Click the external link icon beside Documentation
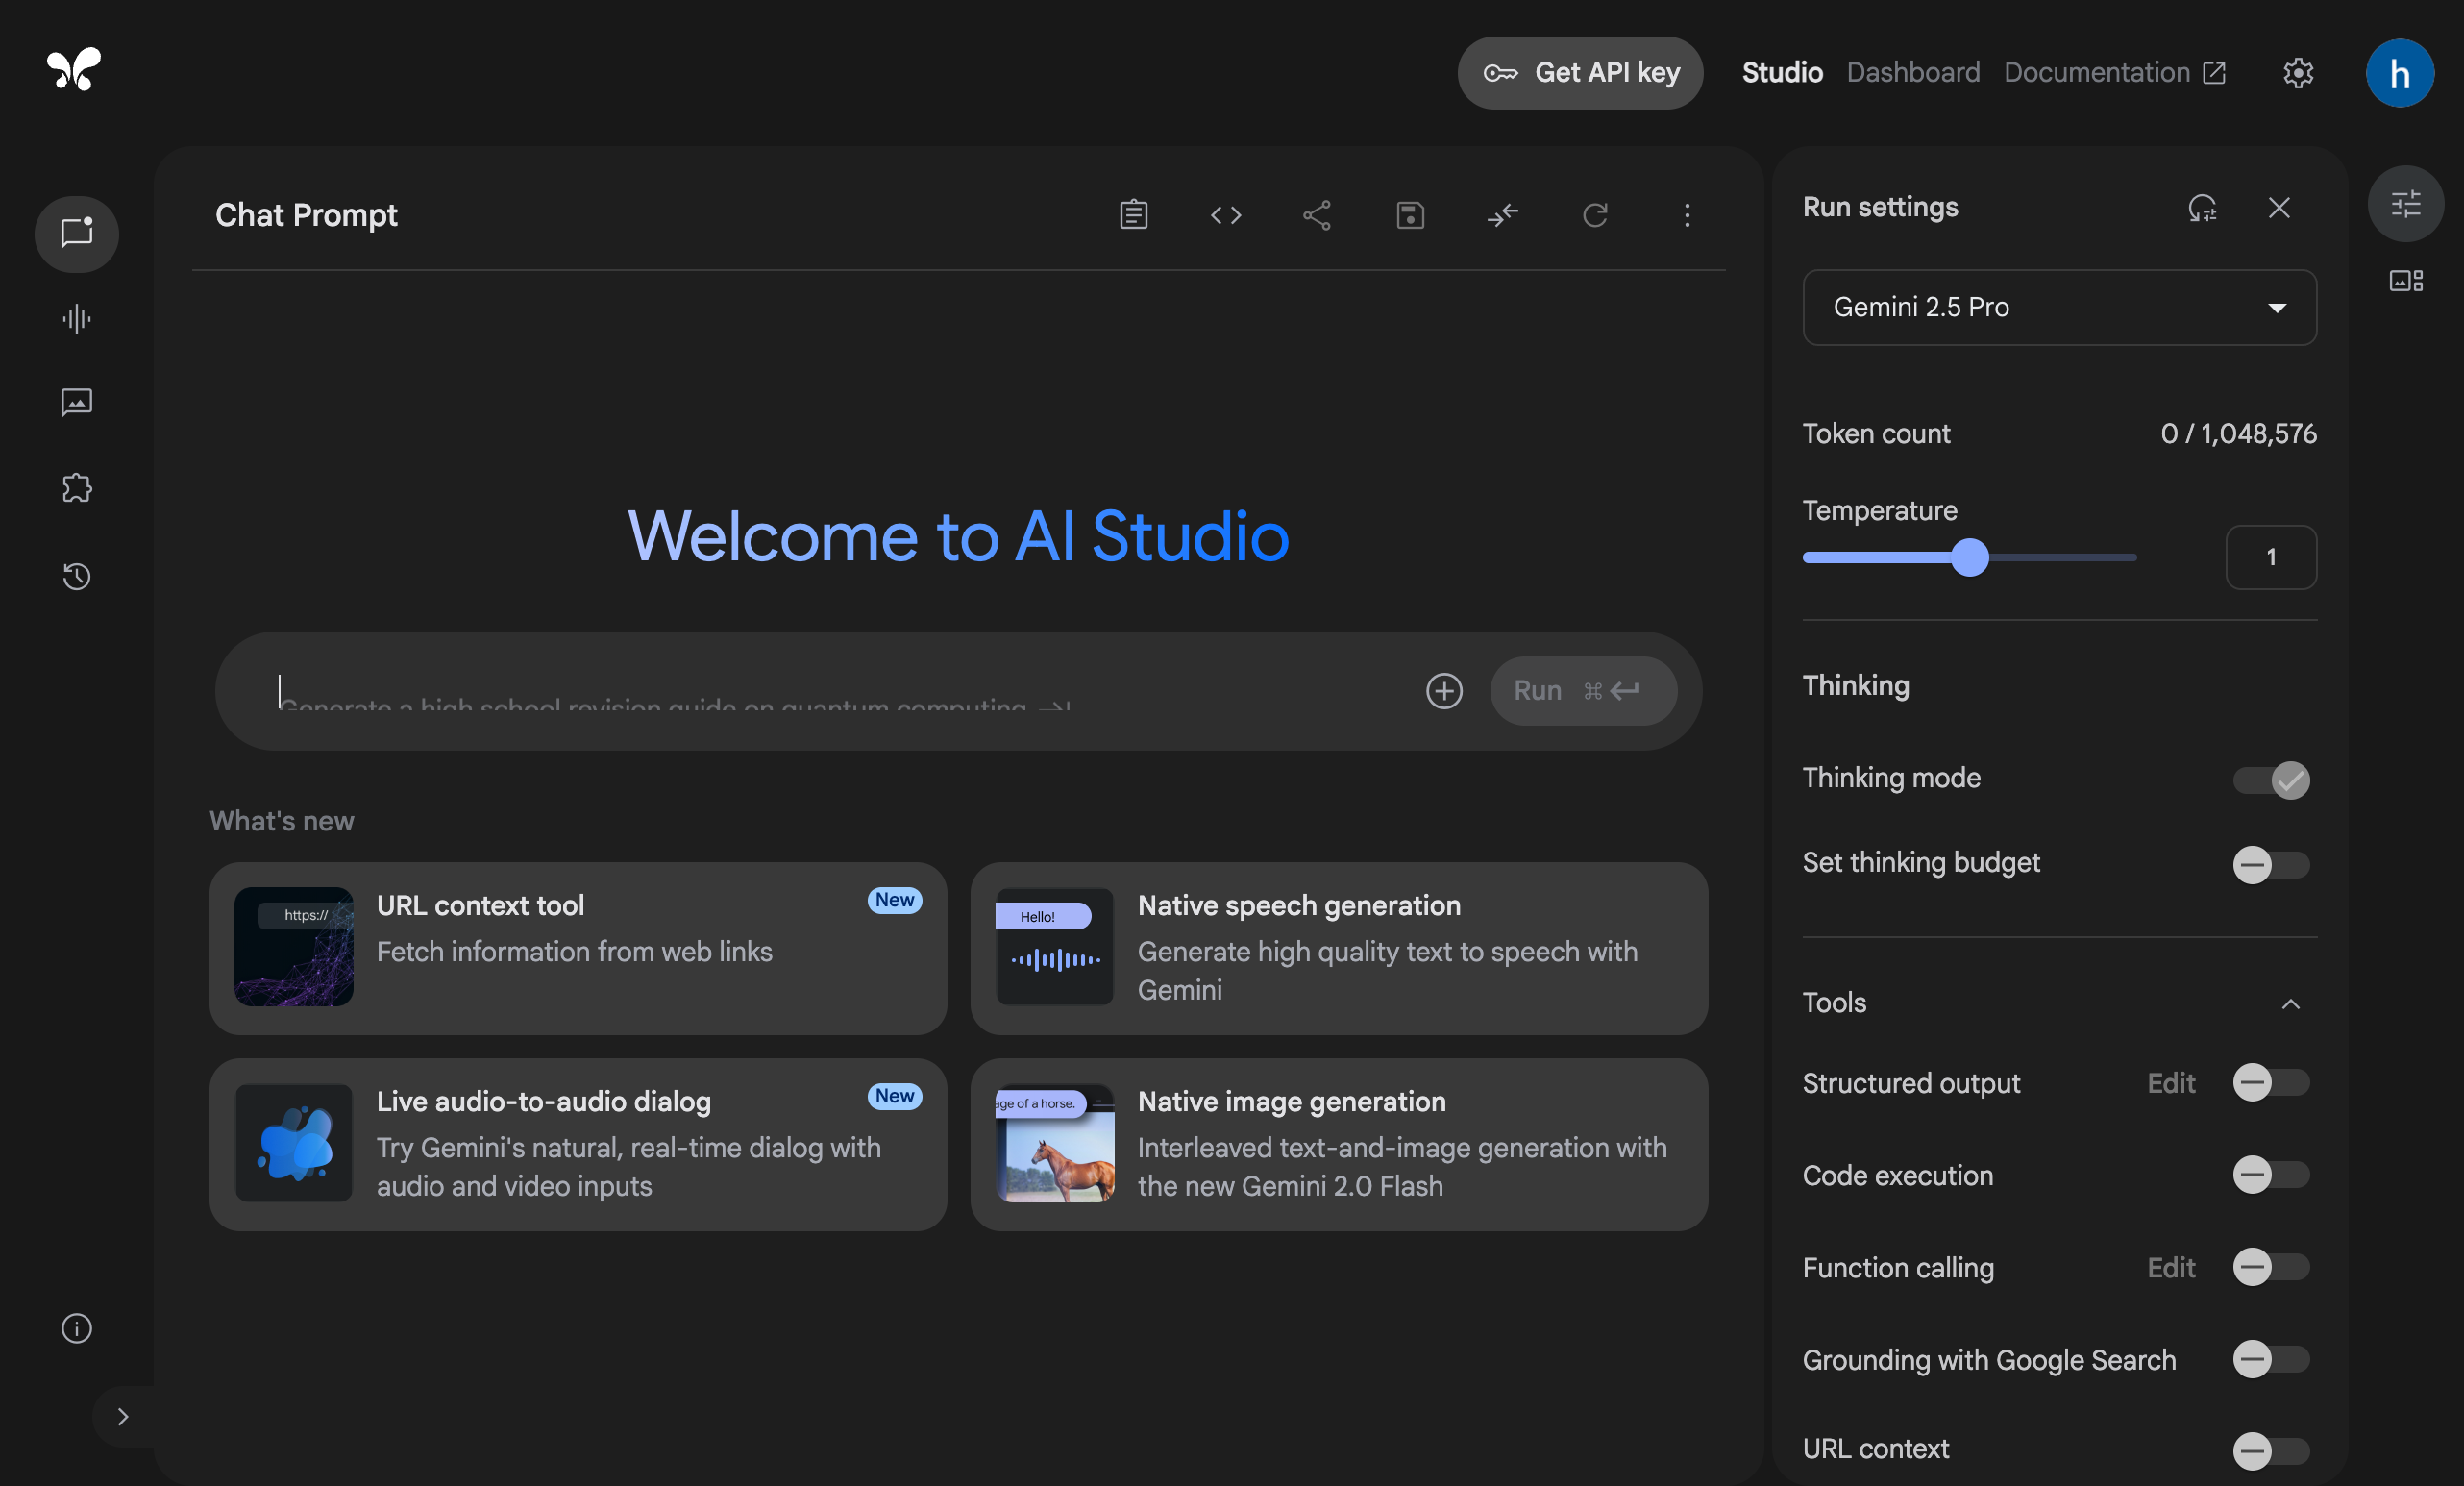Viewport: 2464px width, 1486px height. 2215,73
